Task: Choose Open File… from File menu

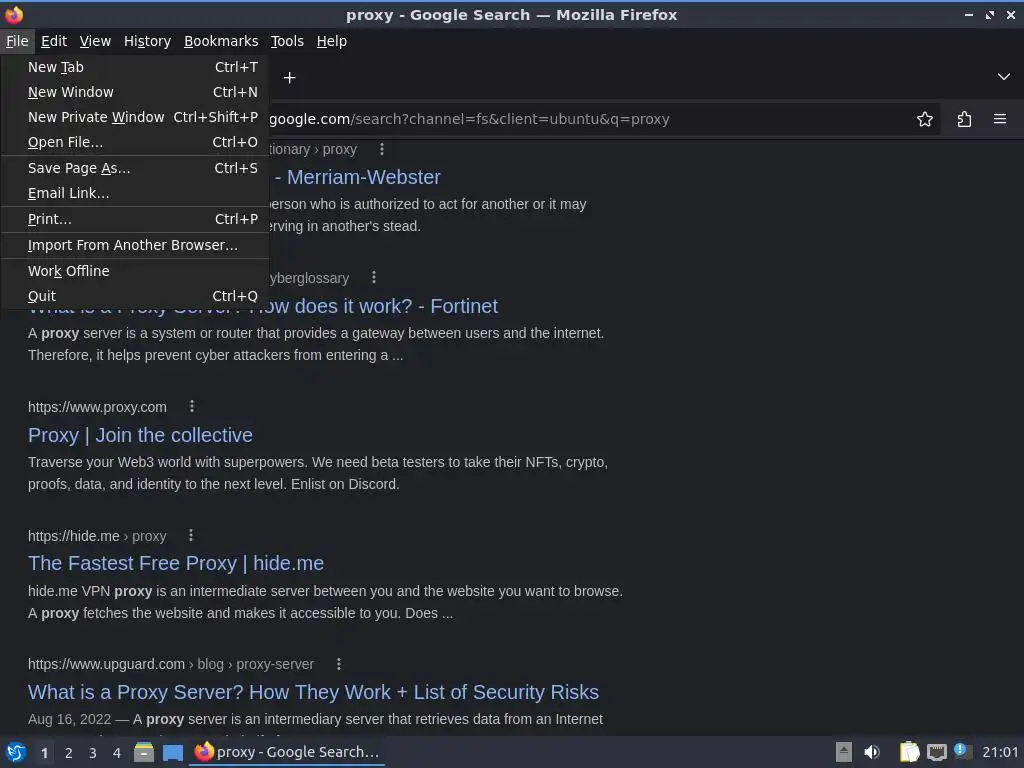Action: (x=135, y=142)
